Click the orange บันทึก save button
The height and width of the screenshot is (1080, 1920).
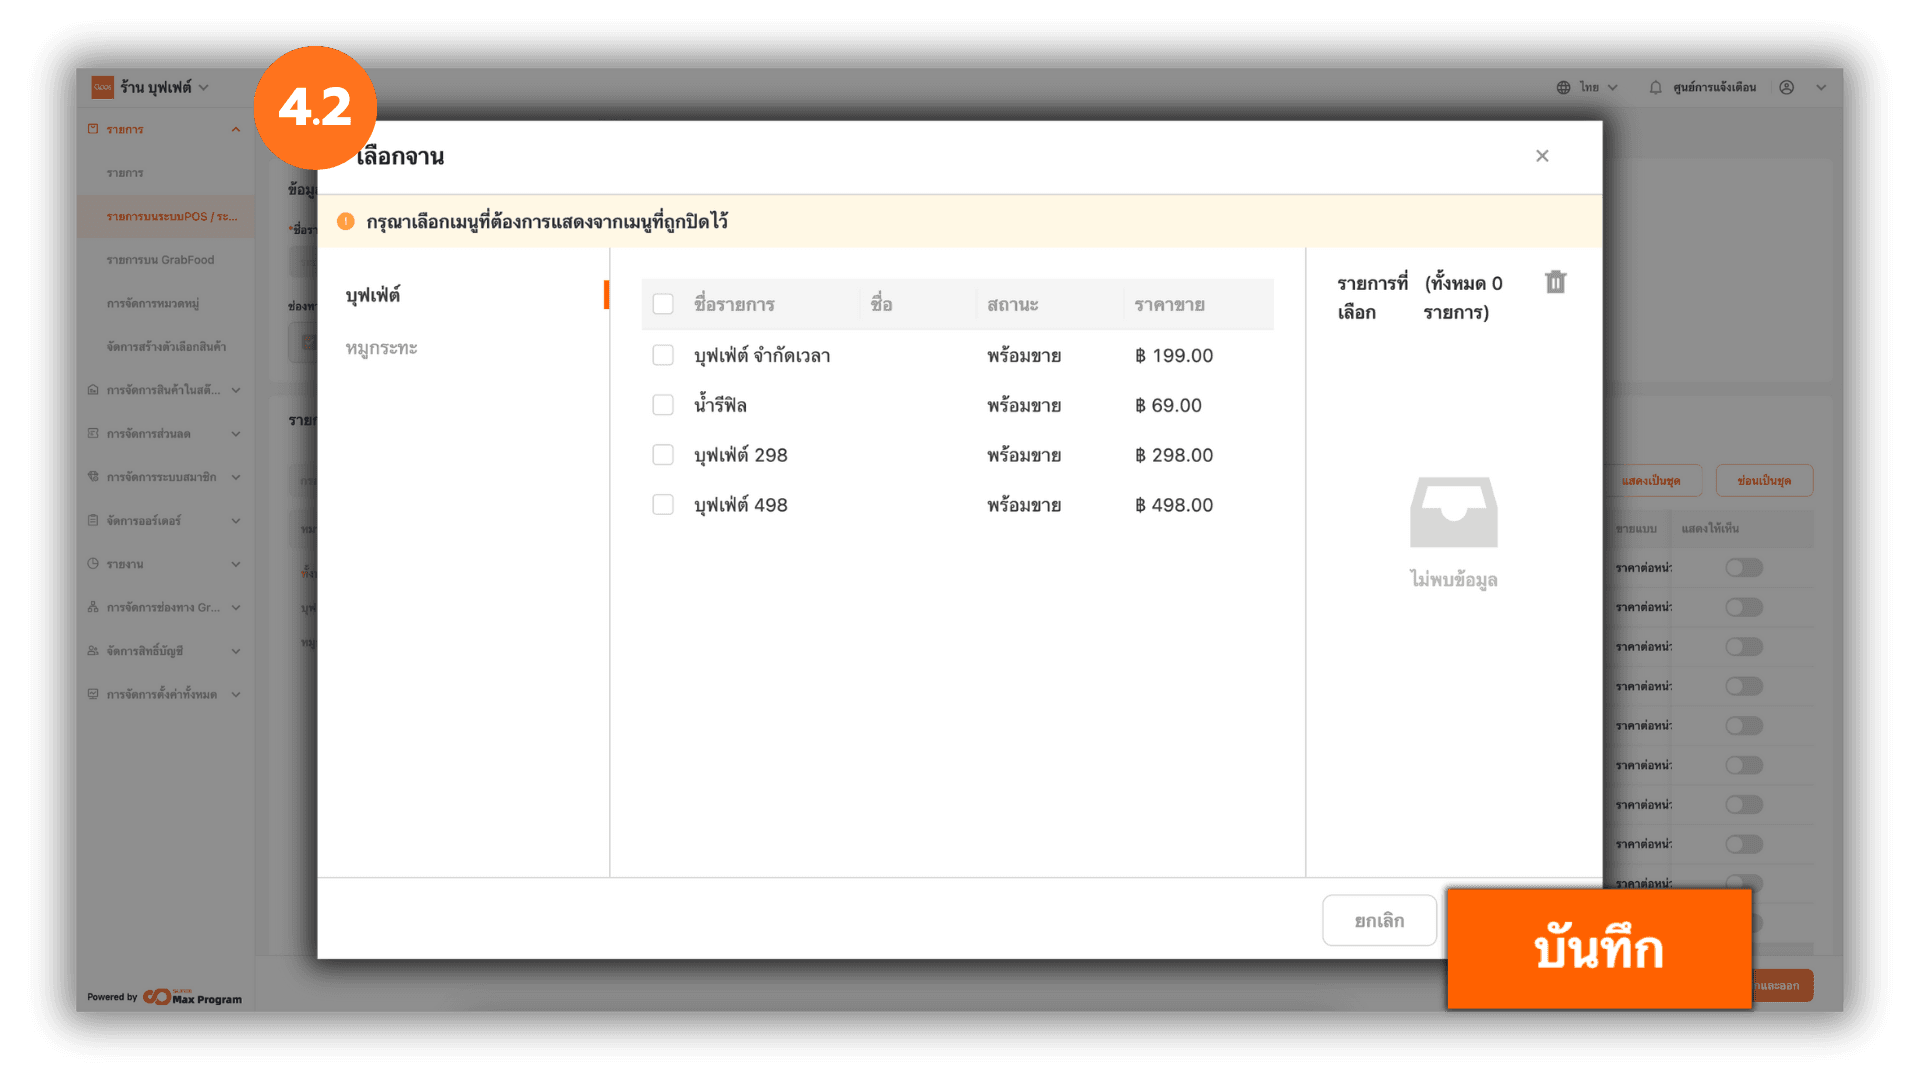(x=1598, y=949)
